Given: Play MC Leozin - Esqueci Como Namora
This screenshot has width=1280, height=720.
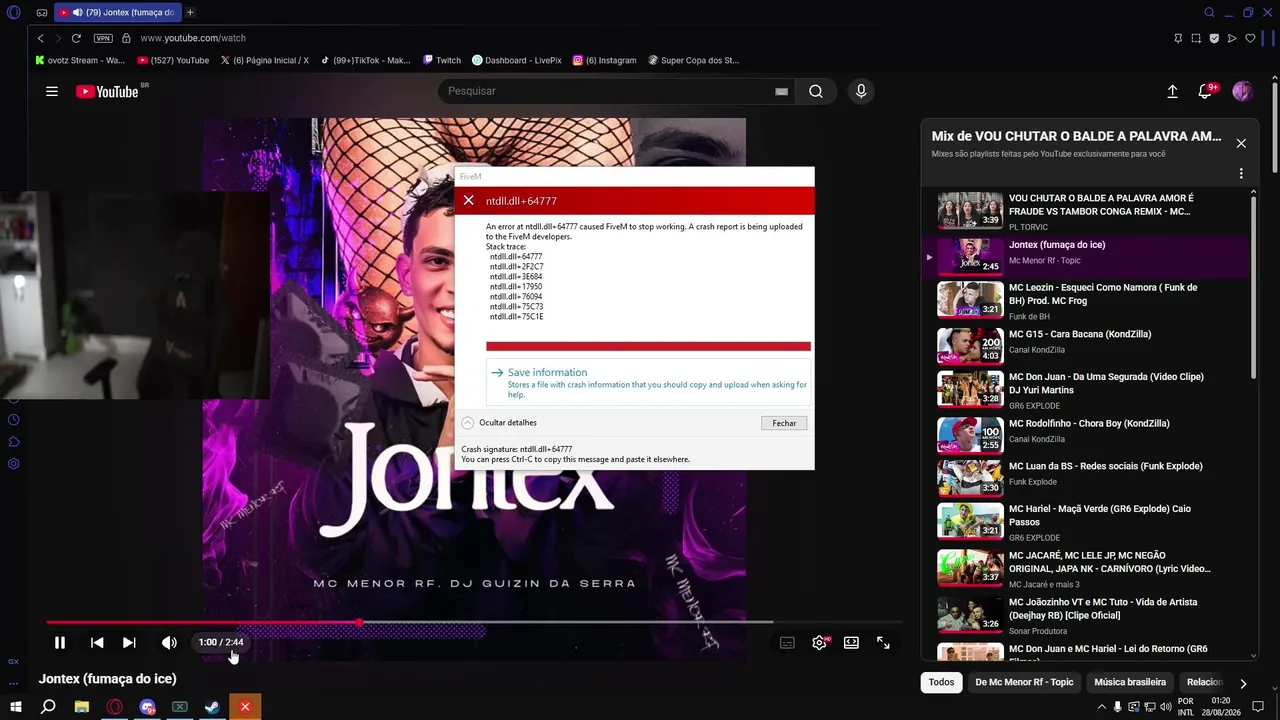Looking at the screenshot, I should (x=1085, y=300).
